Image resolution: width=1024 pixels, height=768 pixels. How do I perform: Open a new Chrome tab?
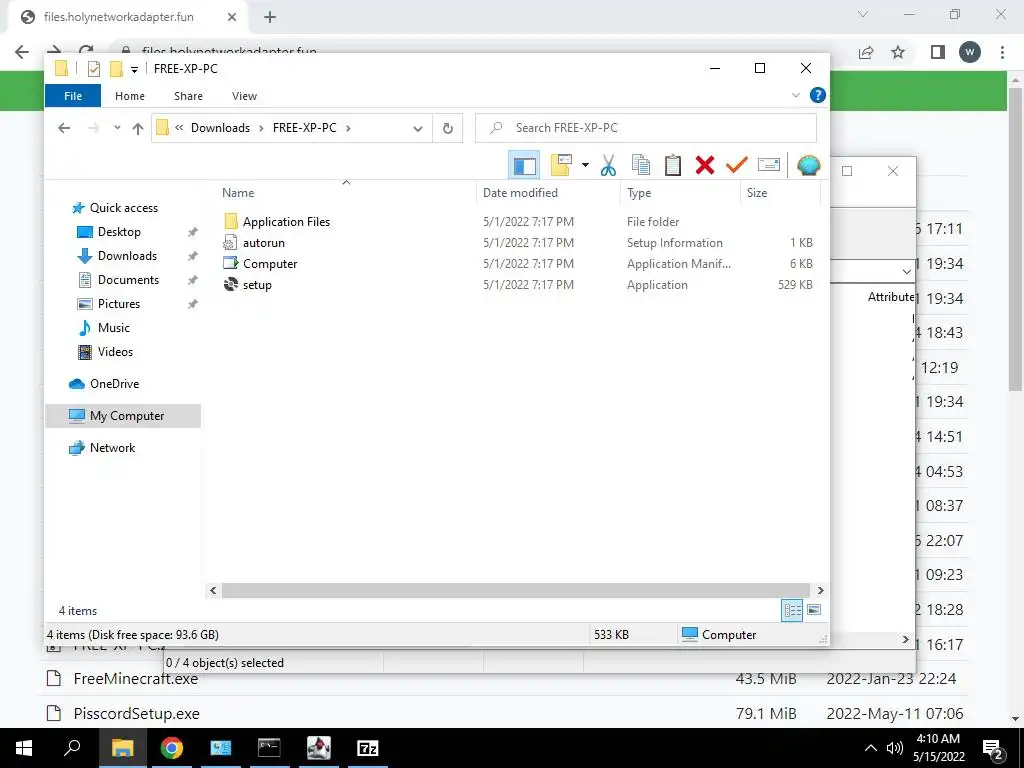pyautogui.click(x=270, y=17)
